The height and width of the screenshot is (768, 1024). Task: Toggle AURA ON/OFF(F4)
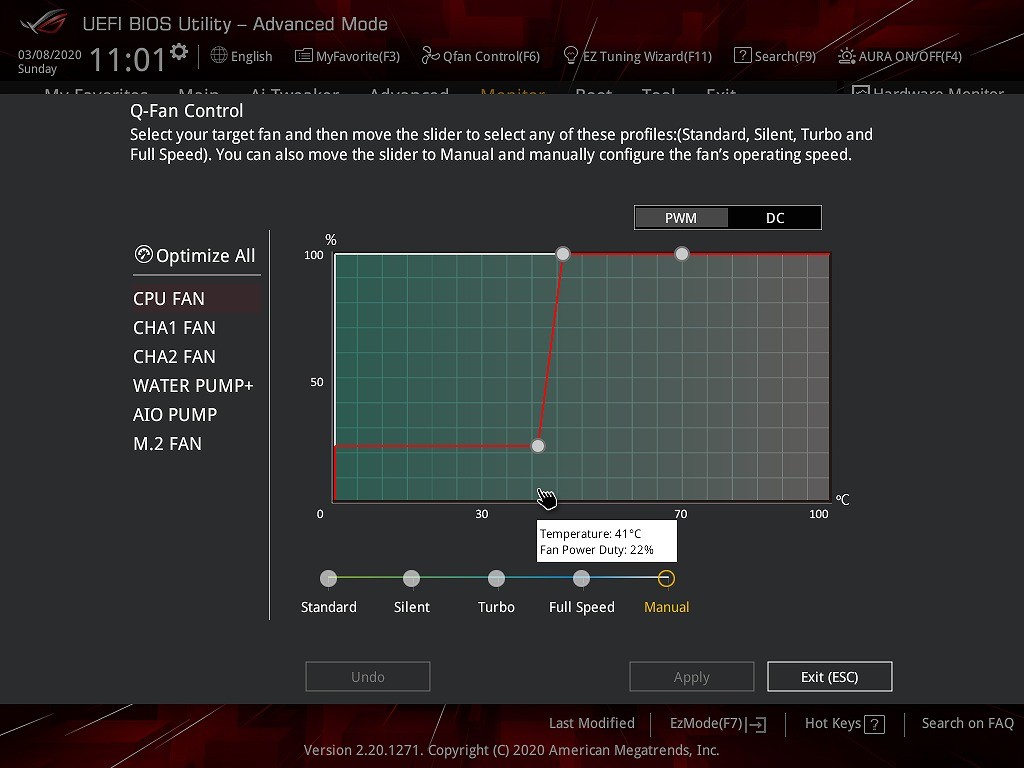pyautogui.click(x=910, y=56)
